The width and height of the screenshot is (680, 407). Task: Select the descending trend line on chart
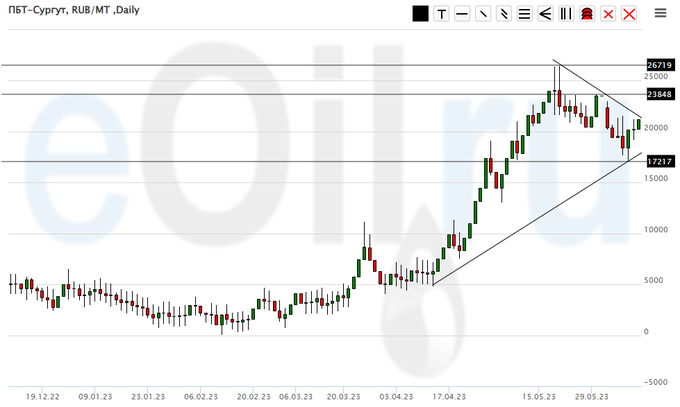click(x=598, y=90)
